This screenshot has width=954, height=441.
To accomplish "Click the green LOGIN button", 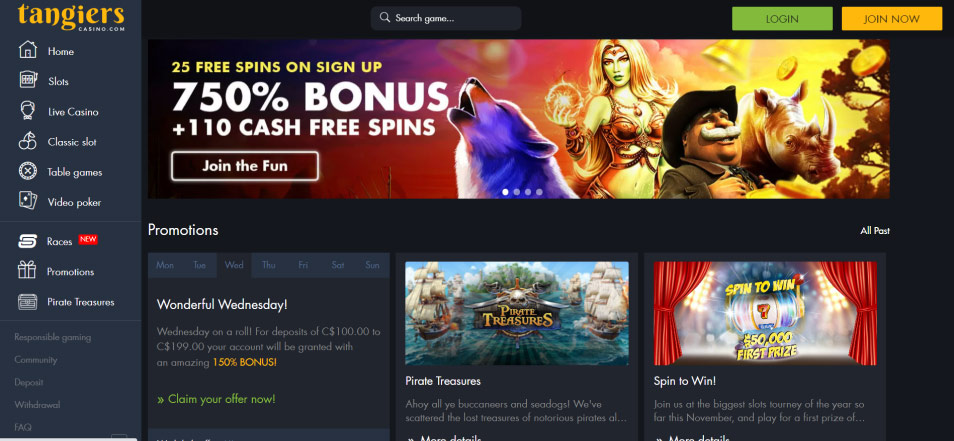I will point(782,19).
